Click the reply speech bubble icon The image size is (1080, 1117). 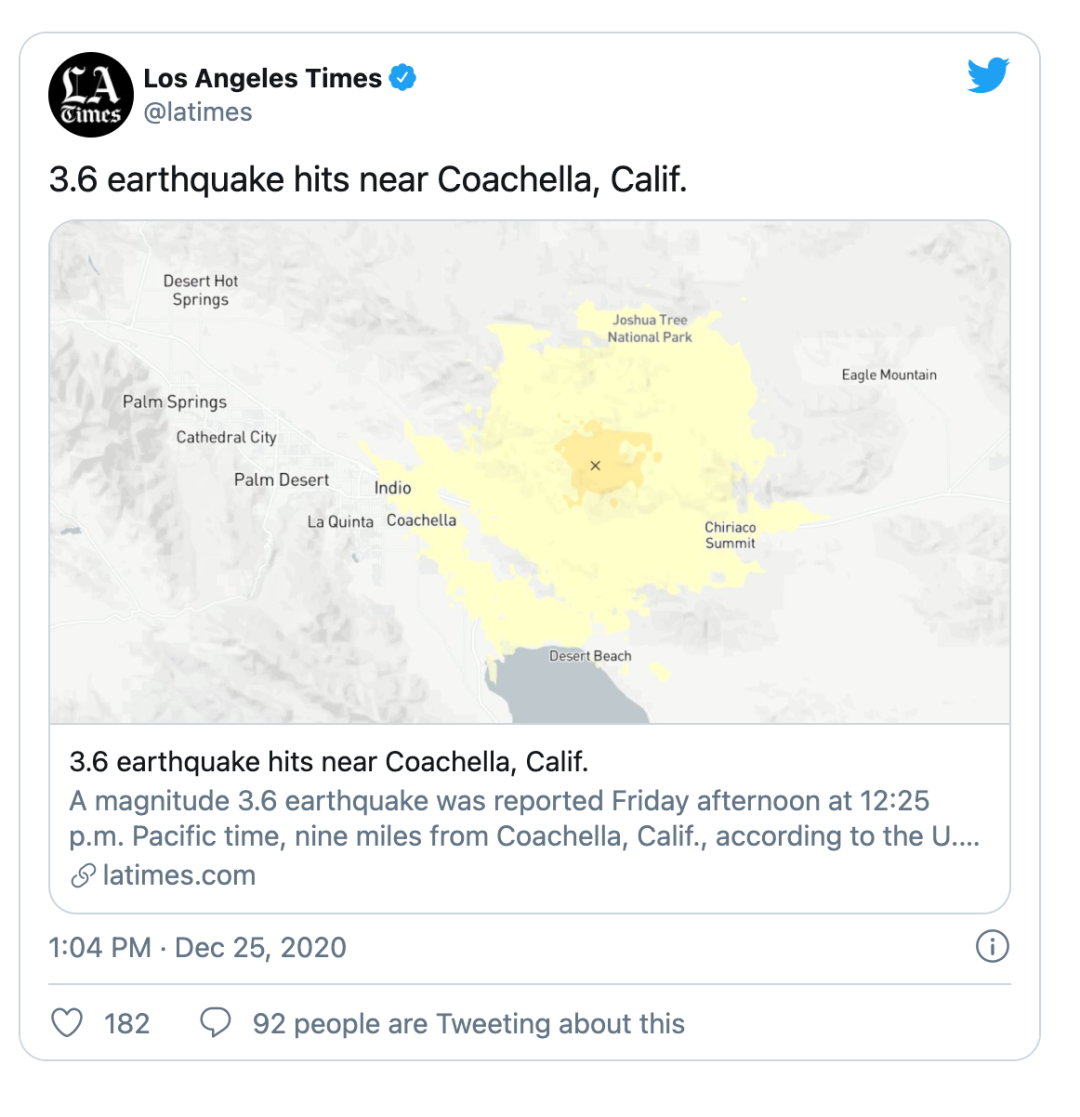[214, 1023]
